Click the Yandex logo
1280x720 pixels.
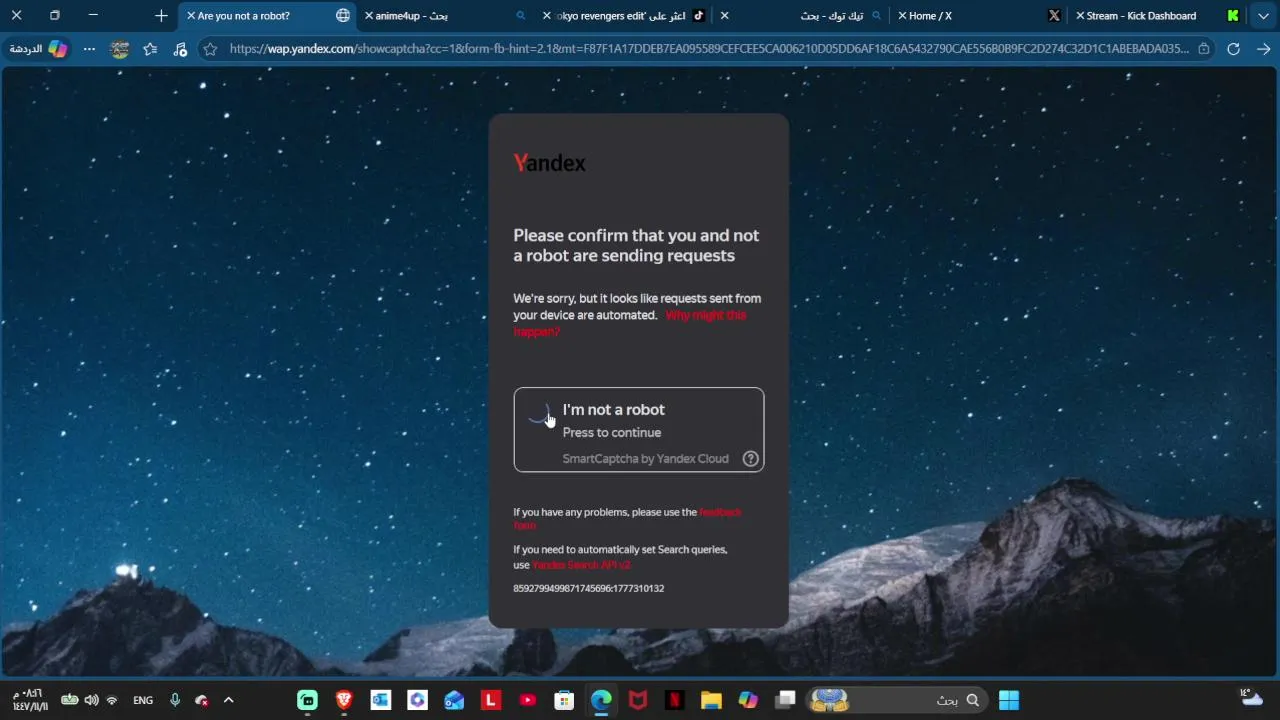click(x=549, y=163)
